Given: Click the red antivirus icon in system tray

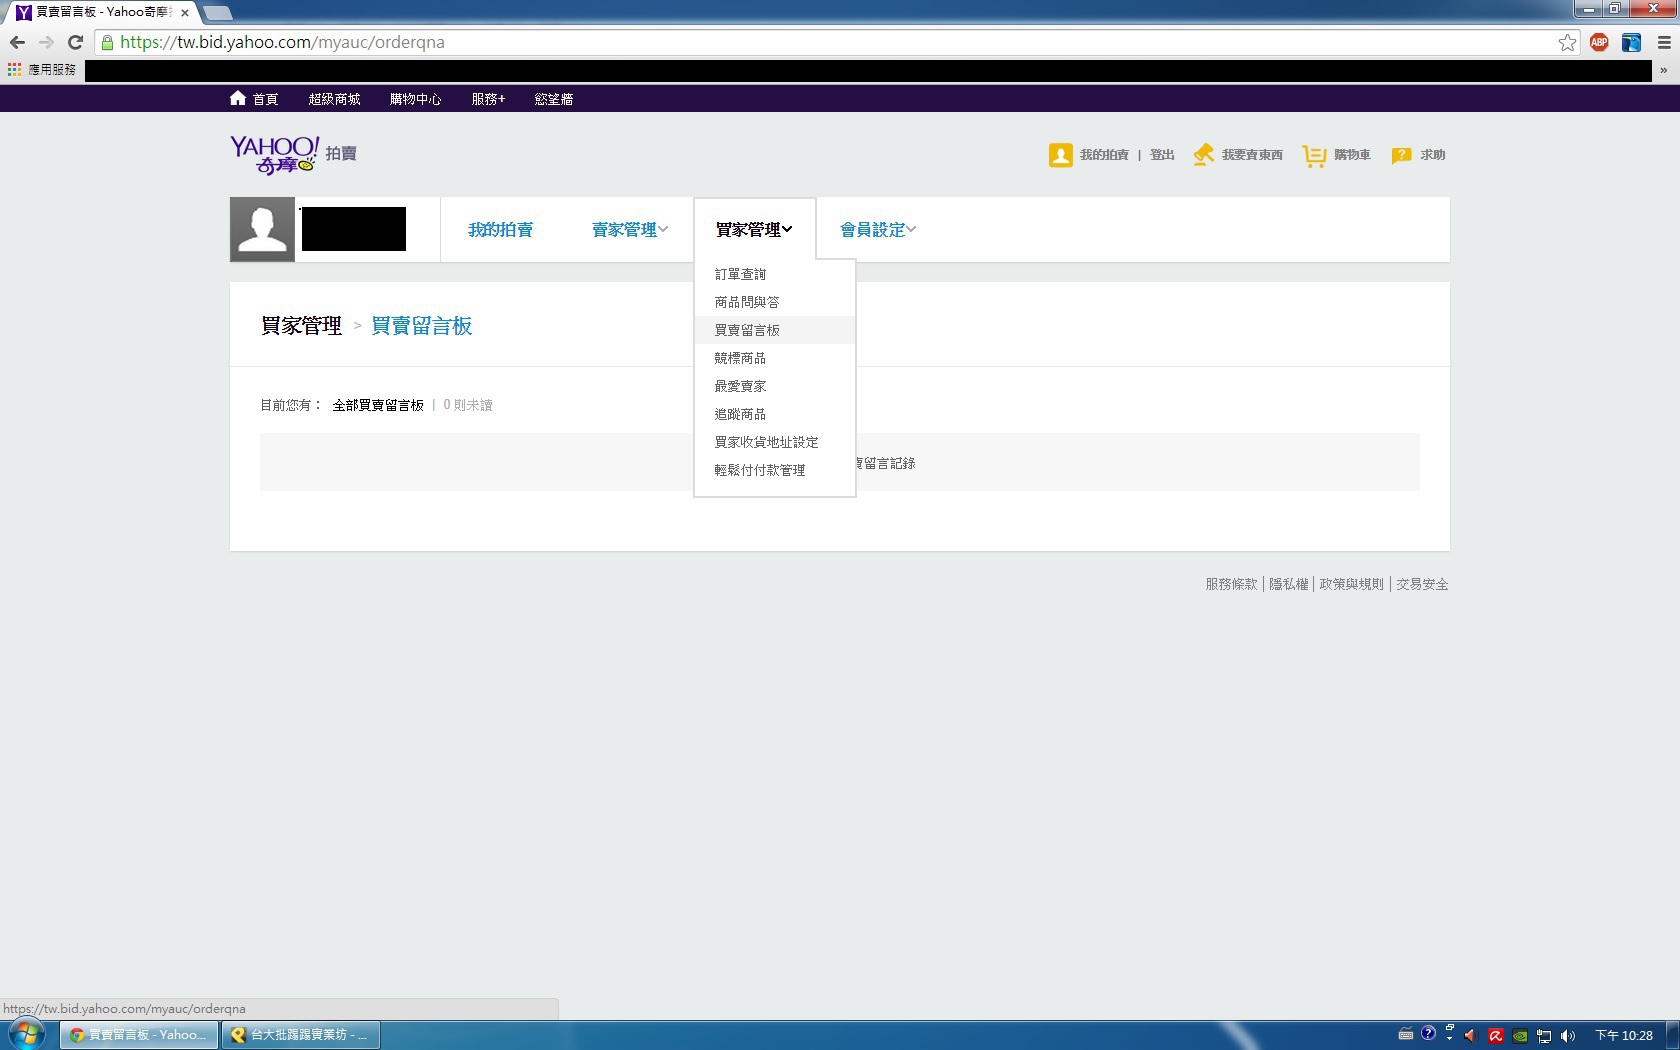Looking at the screenshot, I should pos(1496,1036).
